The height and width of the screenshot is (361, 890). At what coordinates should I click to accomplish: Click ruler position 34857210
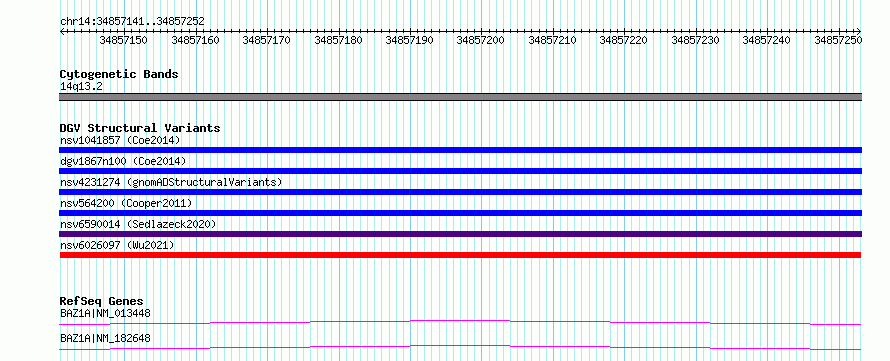(x=552, y=40)
